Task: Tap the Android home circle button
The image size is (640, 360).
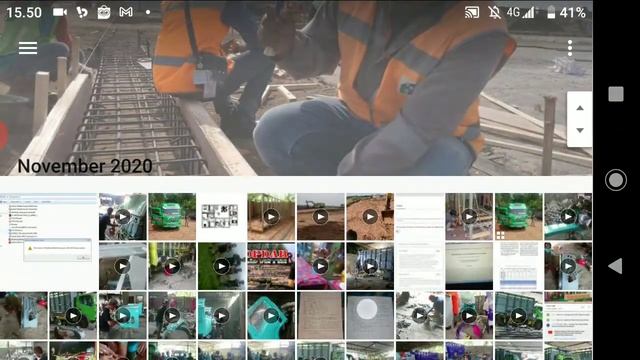Action: pyautogui.click(x=616, y=180)
